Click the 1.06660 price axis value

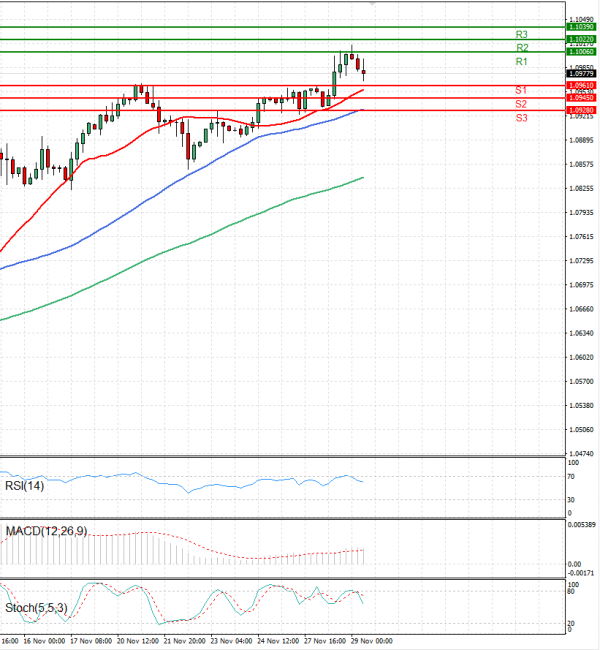tap(581, 309)
